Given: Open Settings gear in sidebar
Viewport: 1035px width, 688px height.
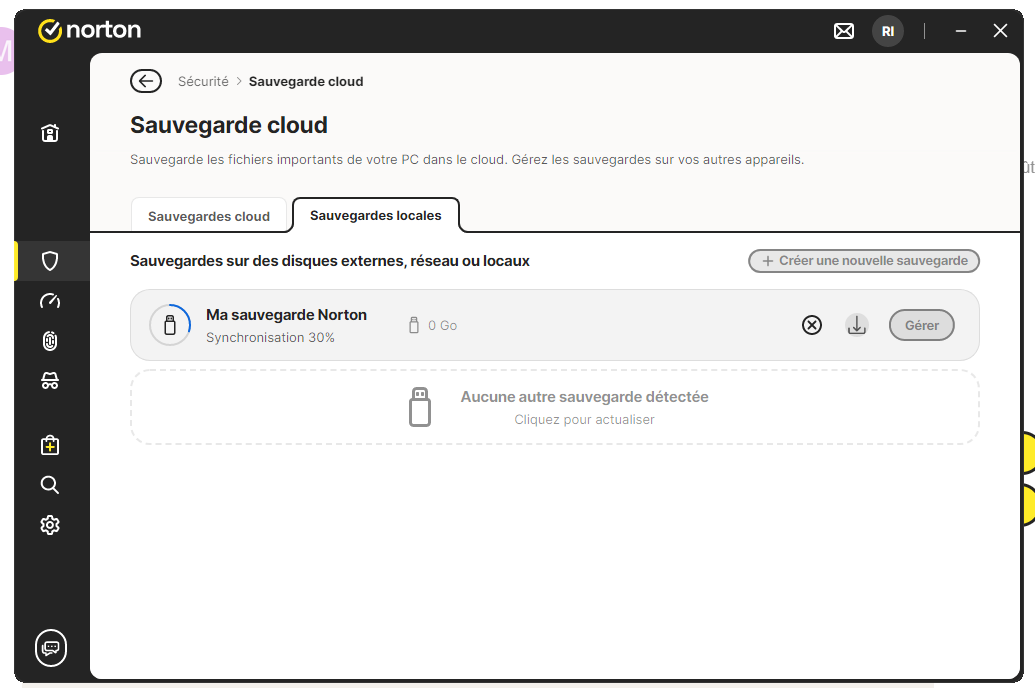Looking at the screenshot, I should click(x=50, y=525).
